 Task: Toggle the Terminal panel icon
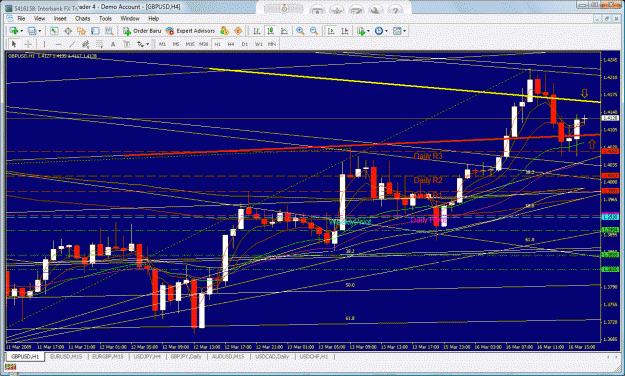95,31
